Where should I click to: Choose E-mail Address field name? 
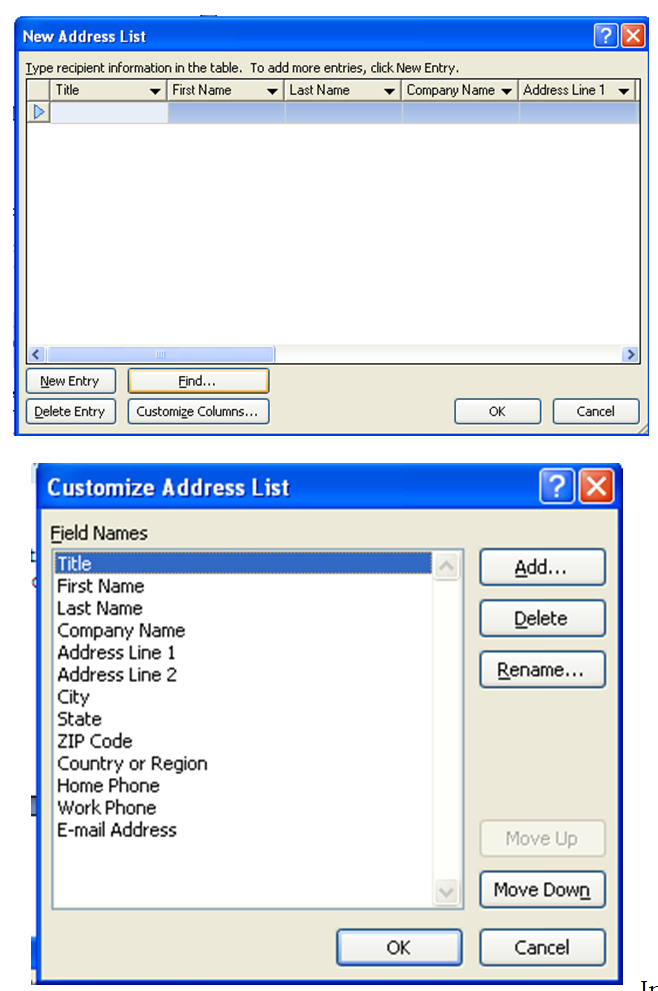pos(116,830)
